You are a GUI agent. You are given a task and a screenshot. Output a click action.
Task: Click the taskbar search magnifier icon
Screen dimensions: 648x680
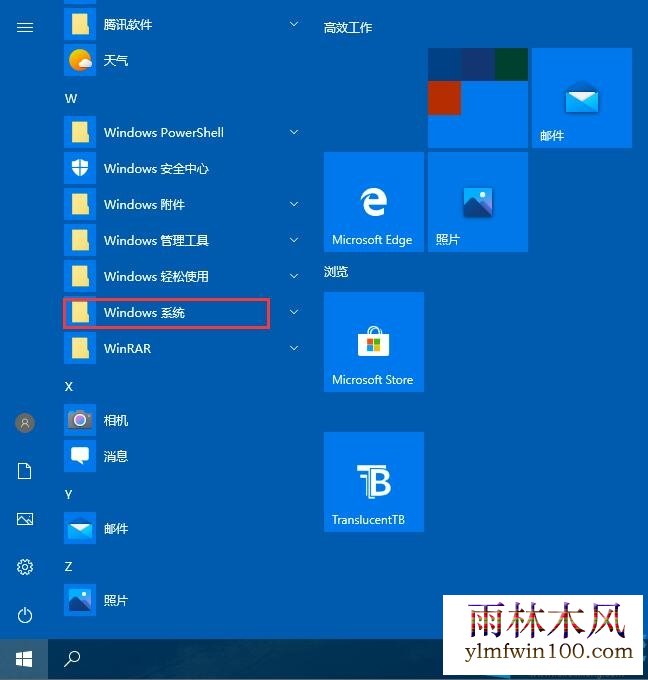[72, 658]
